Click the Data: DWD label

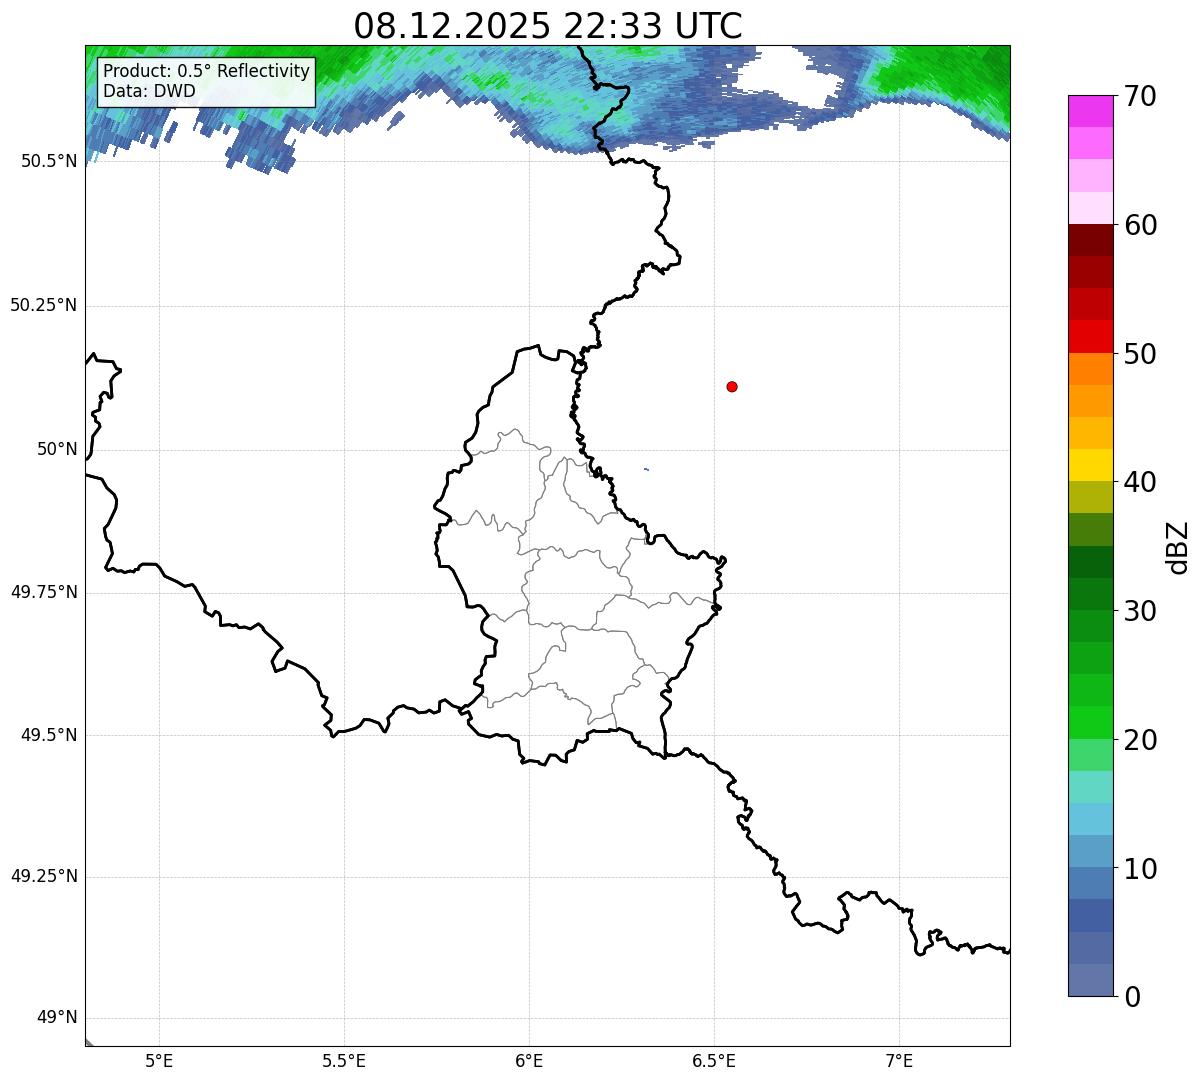click(150, 91)
